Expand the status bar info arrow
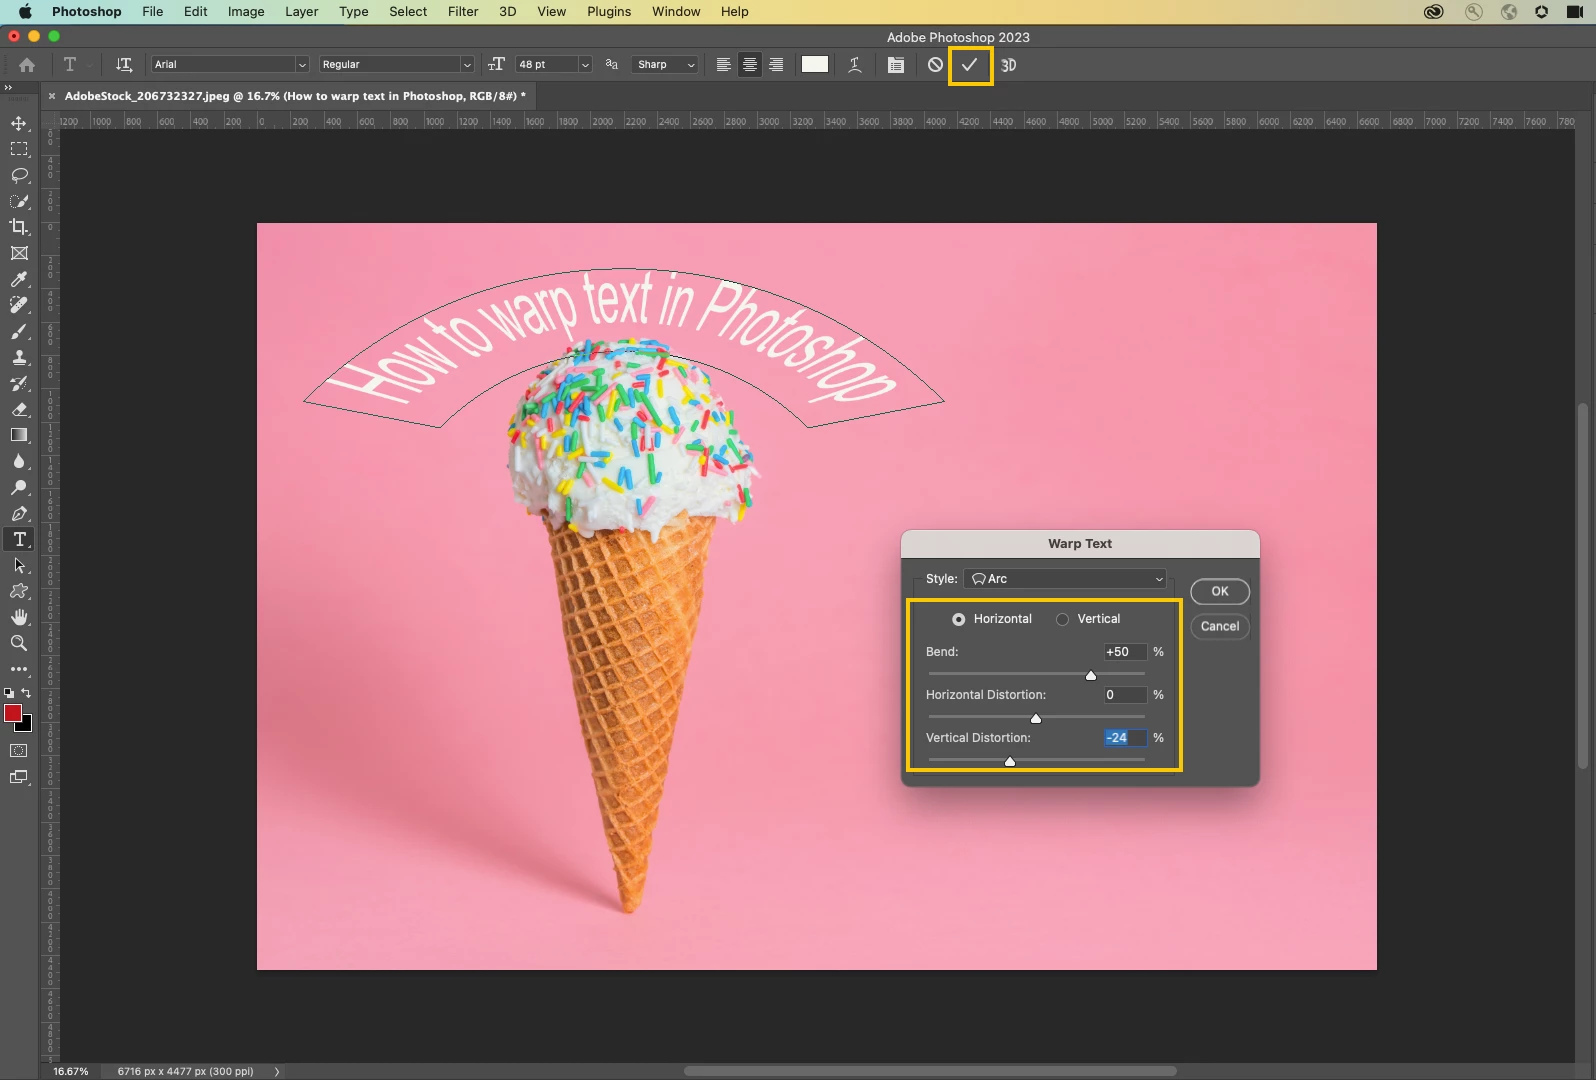Screen dimensions: 1596x1080 [x=277, y=1071]
